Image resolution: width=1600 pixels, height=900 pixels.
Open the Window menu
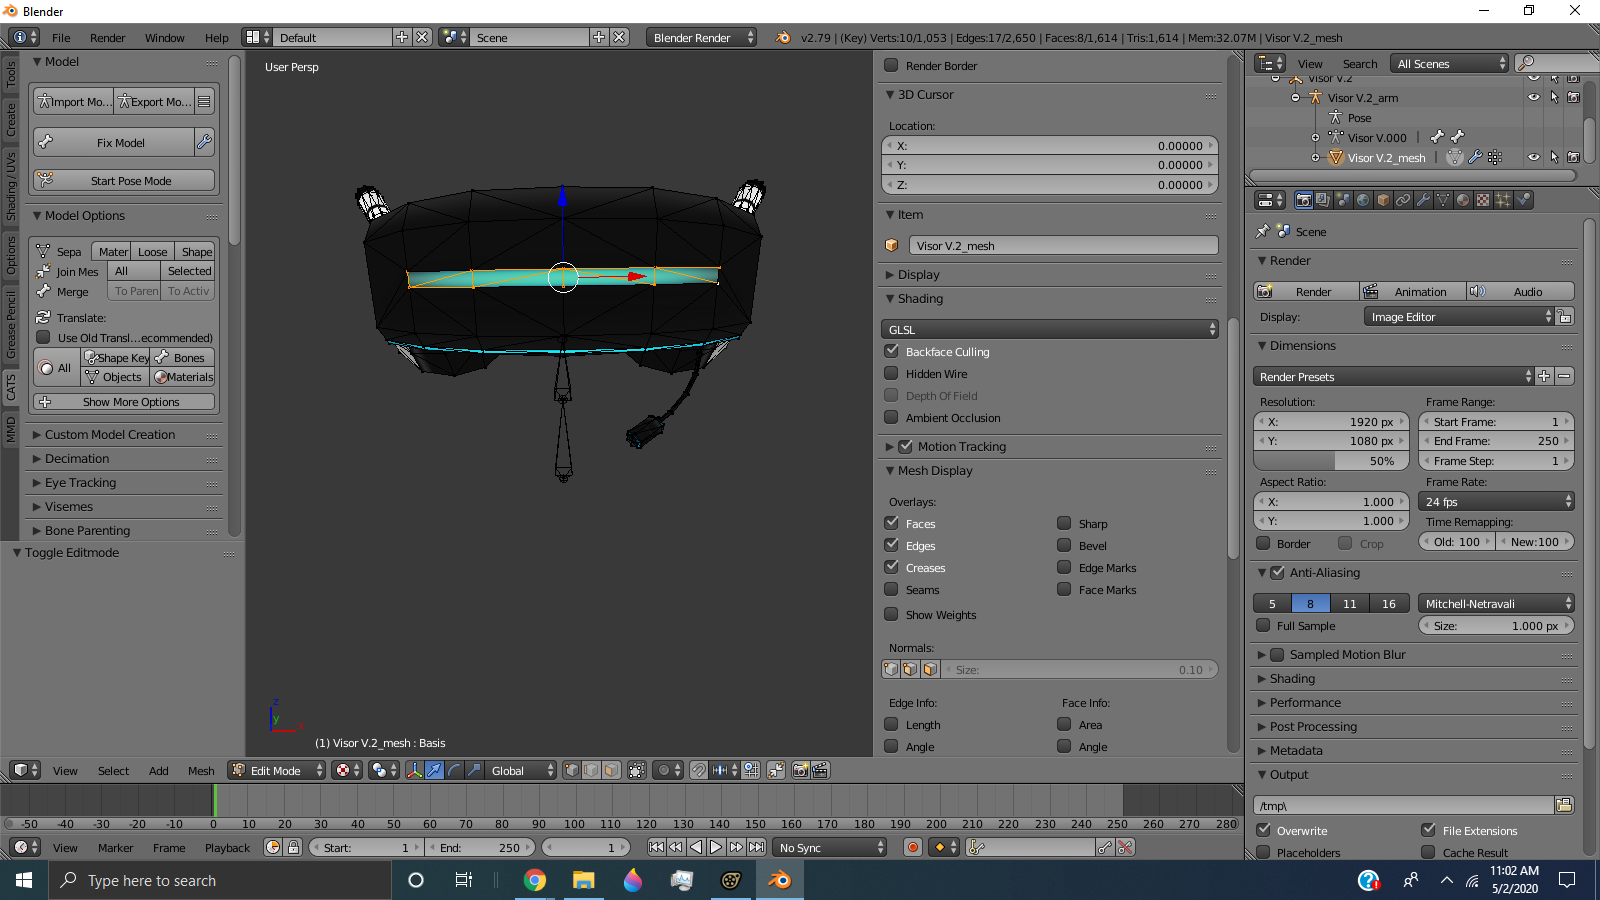(x=164, y=37)
